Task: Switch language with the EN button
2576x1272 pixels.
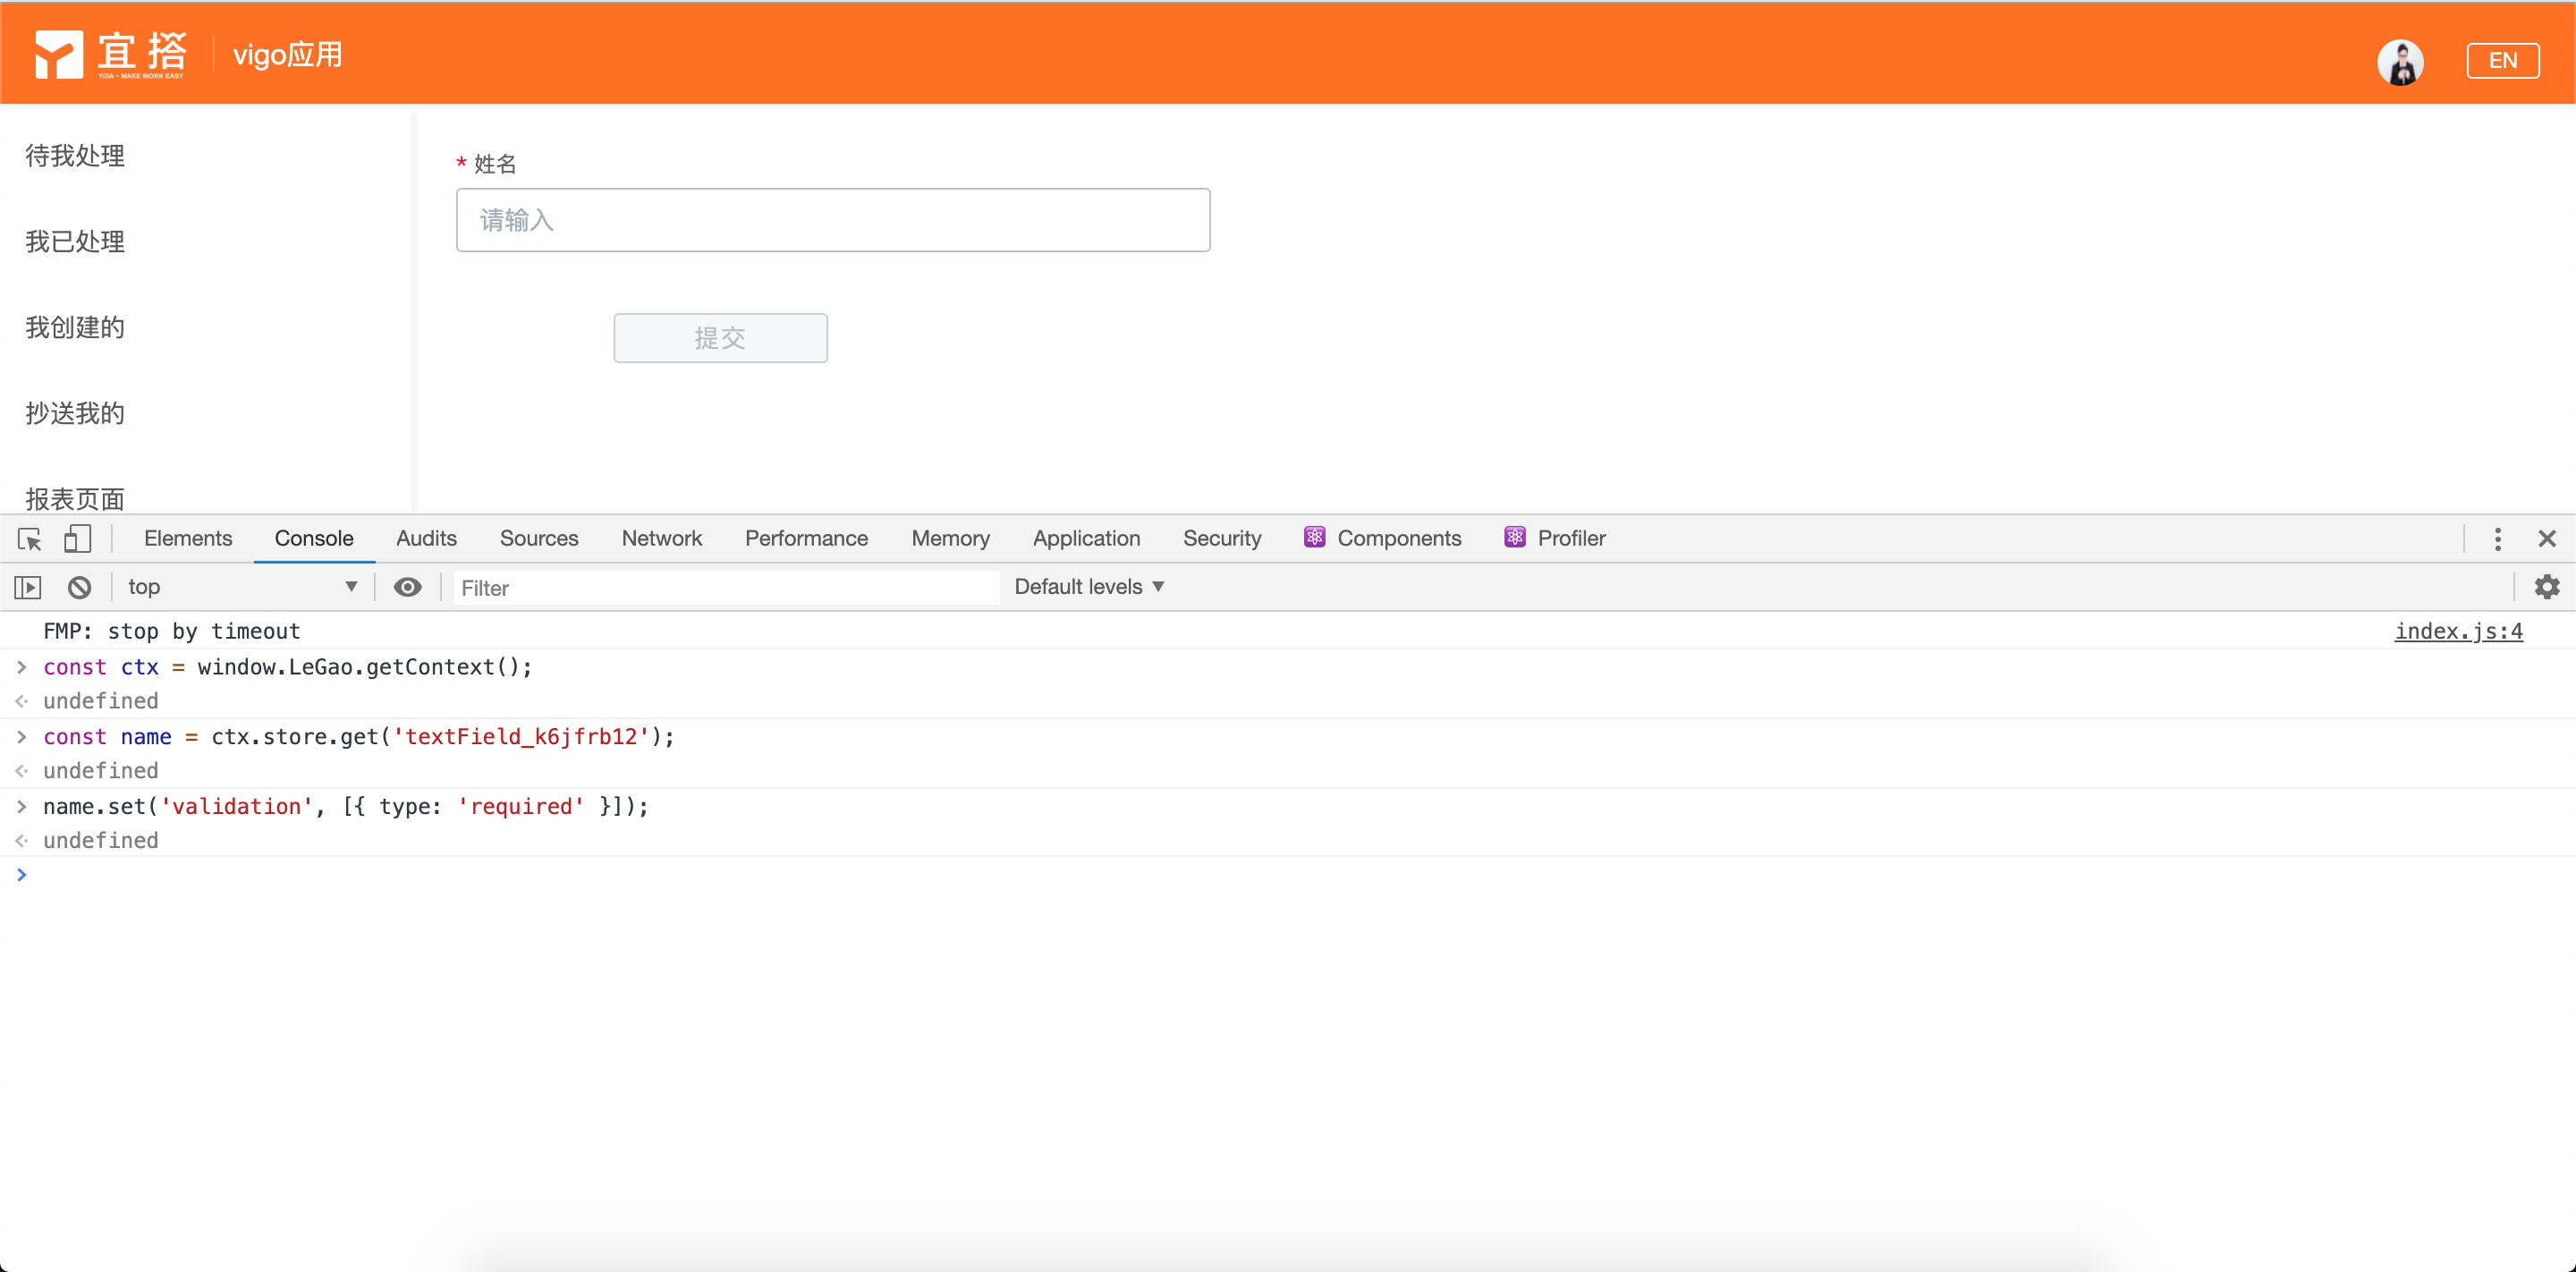Action: [x=2502, y=60]
